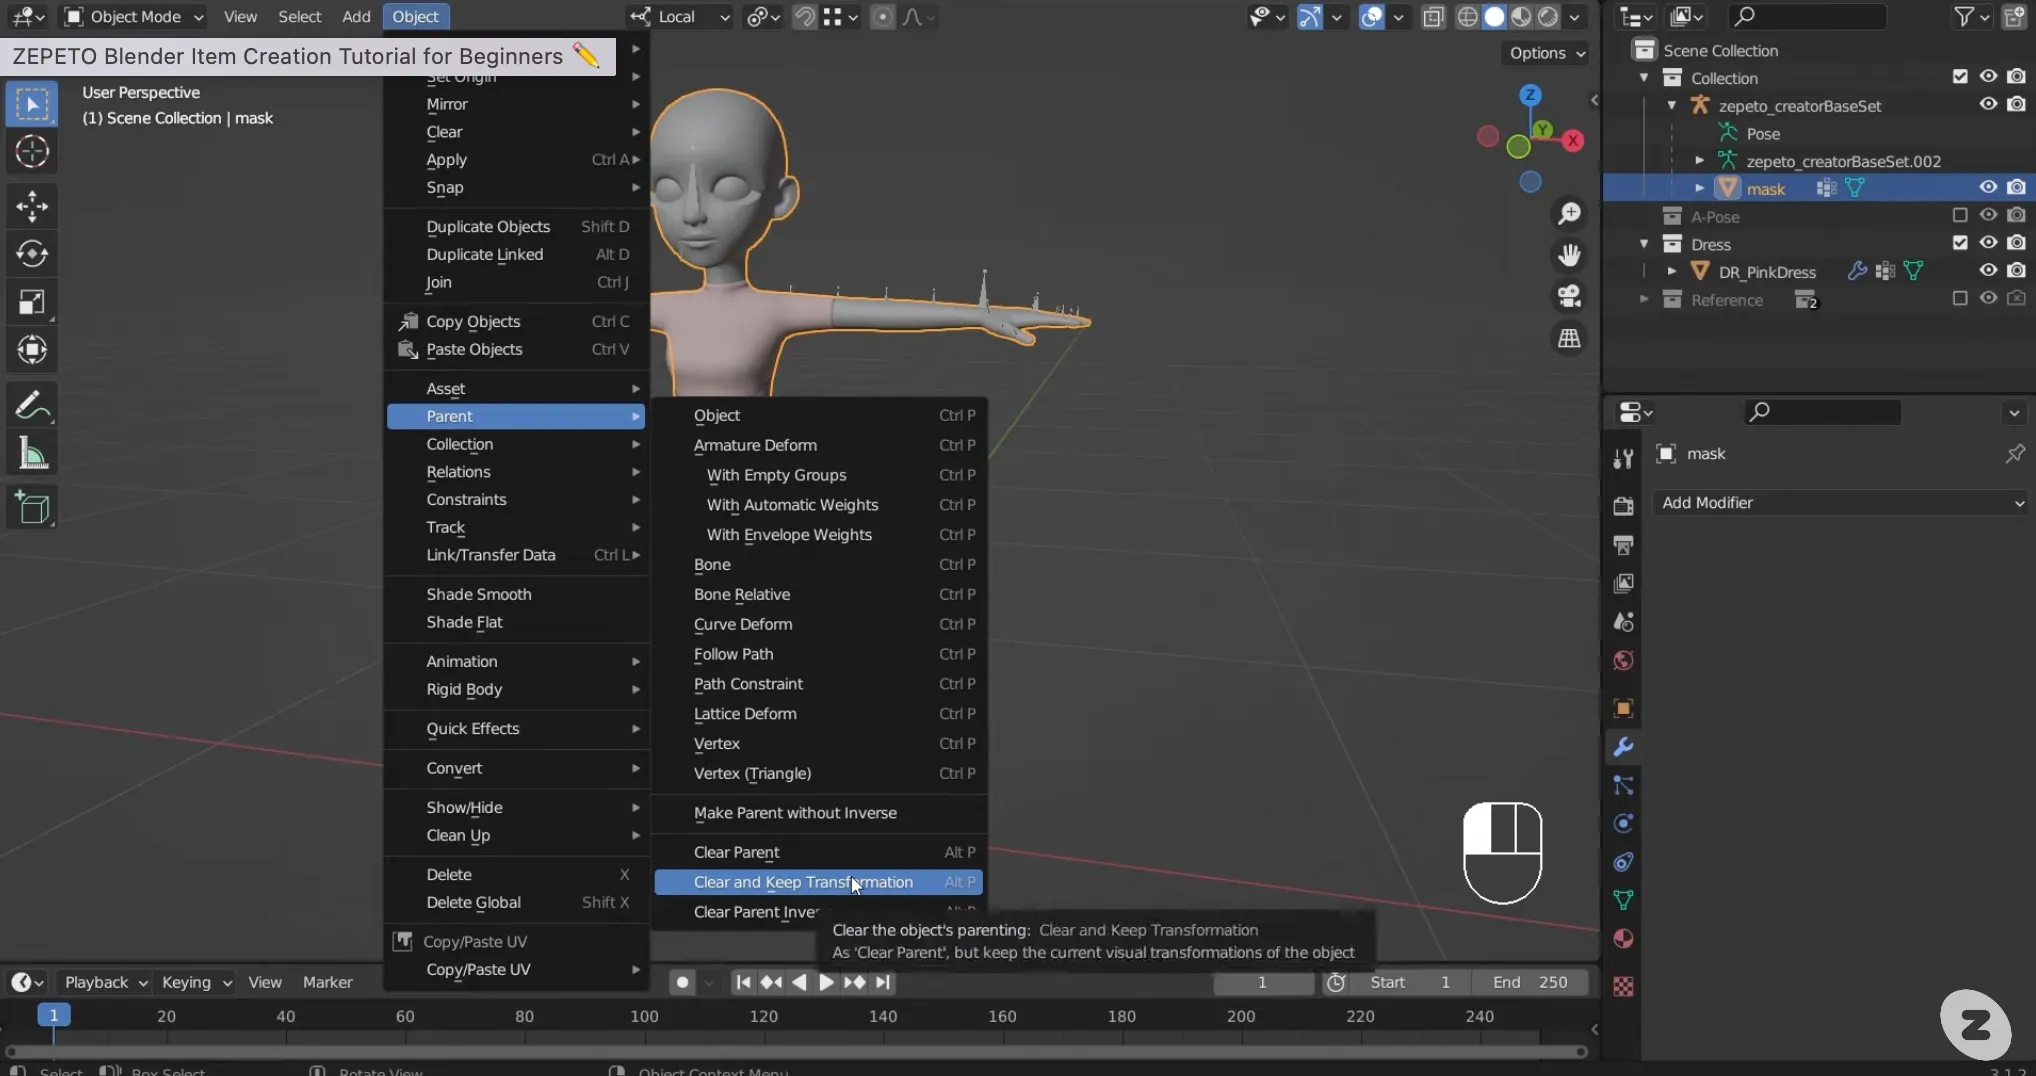Switch orthographic perspective grid icon
Screen dimensions: 2036x1076
coord(1569,339)
